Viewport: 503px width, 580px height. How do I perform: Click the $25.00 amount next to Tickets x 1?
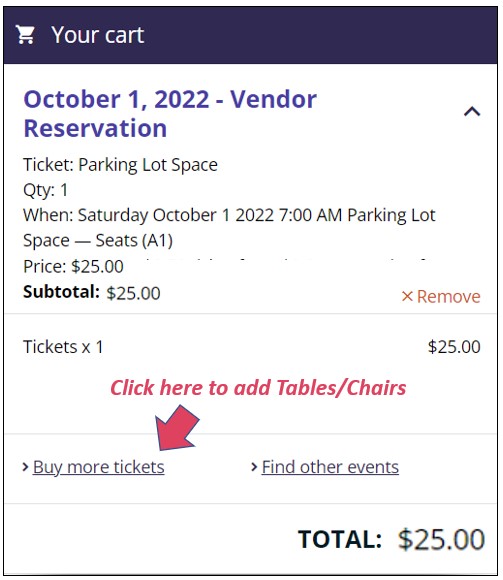point(454,347)
